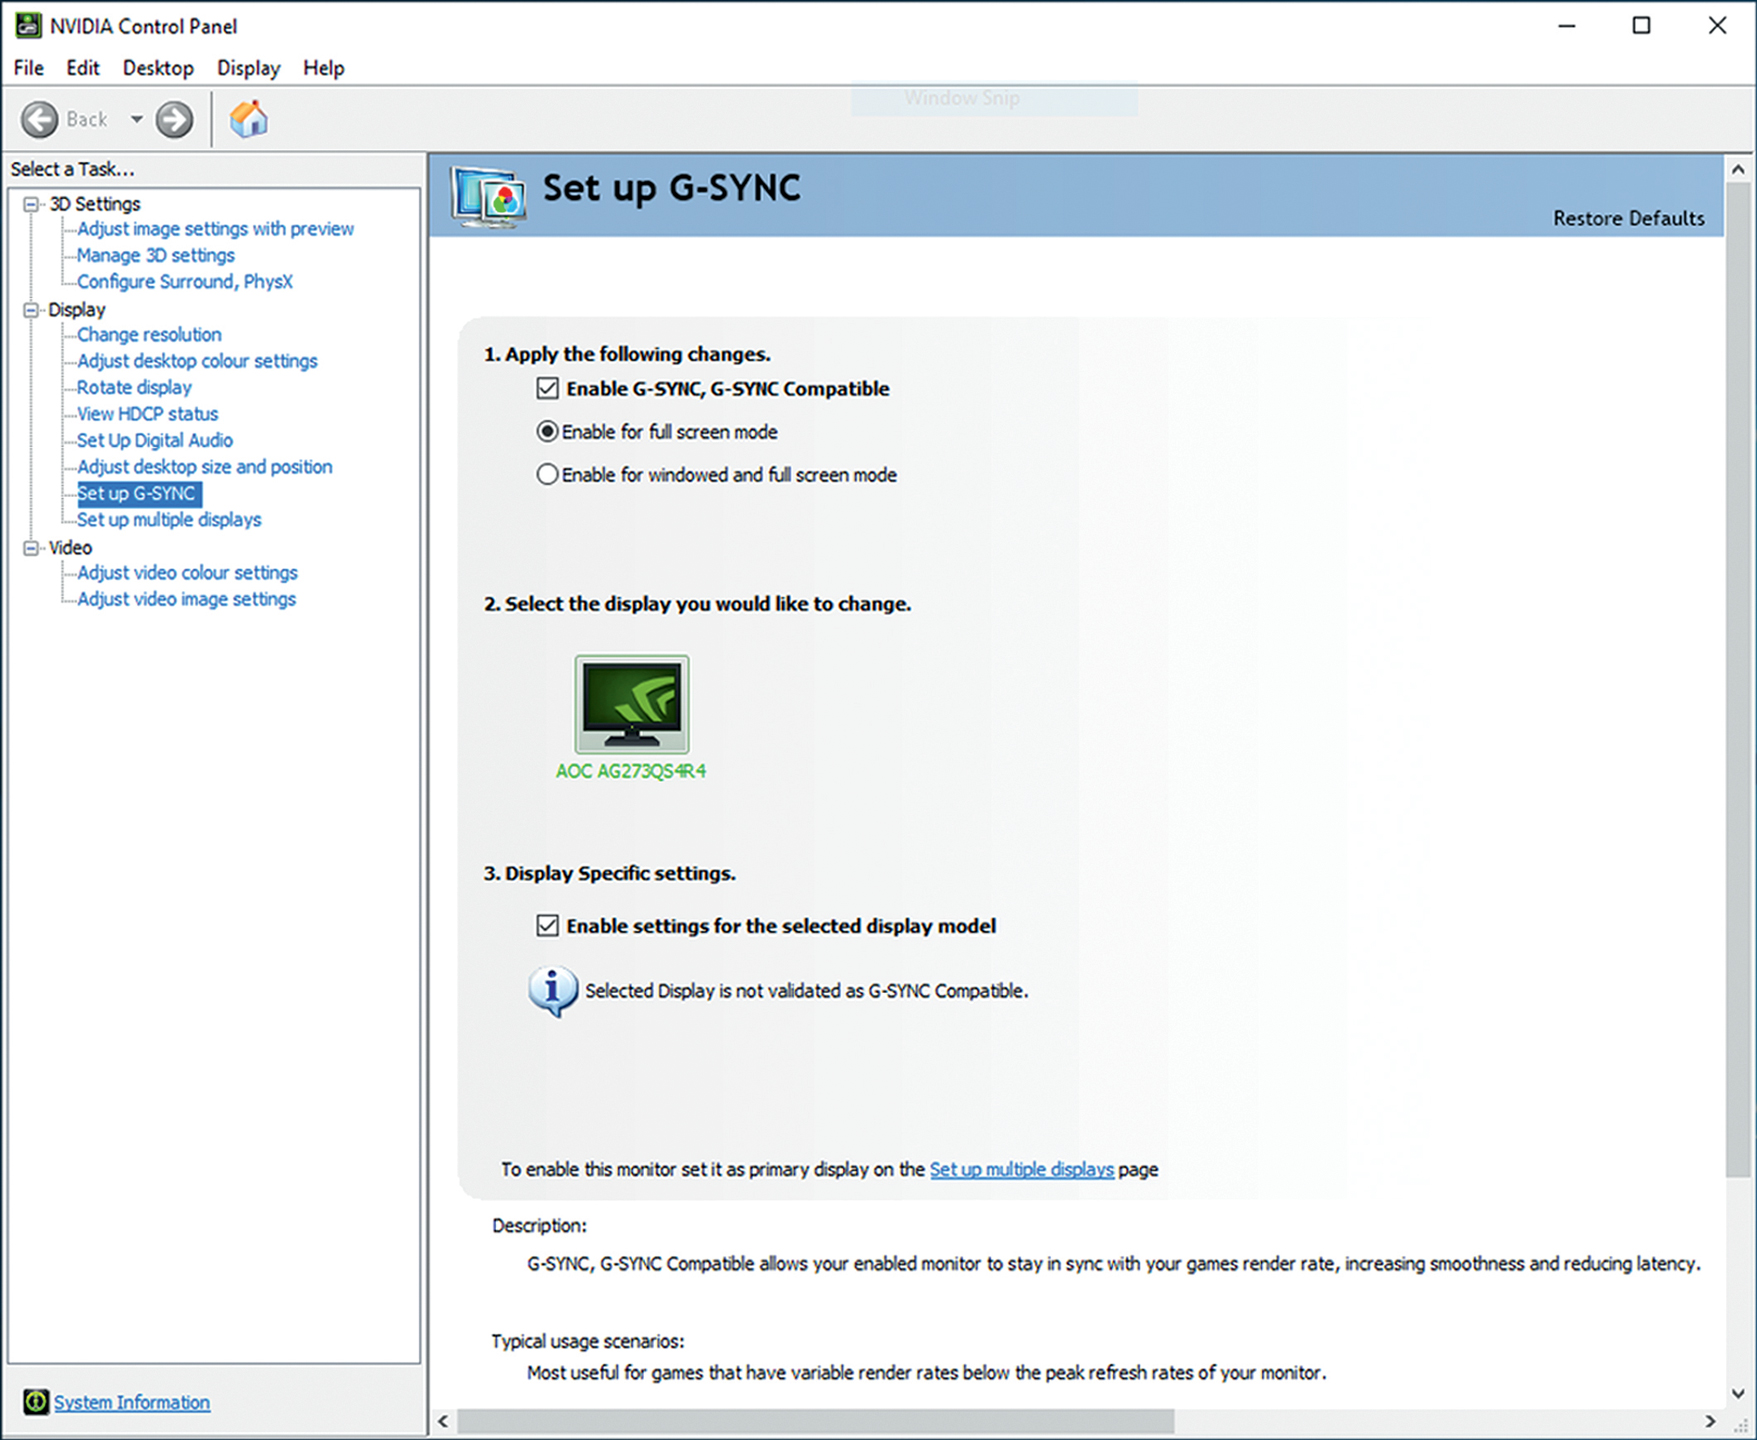This screenshot has height=1440, width=1757.
Task: Go to the Home page icon
Action: [x=249, y=119]
